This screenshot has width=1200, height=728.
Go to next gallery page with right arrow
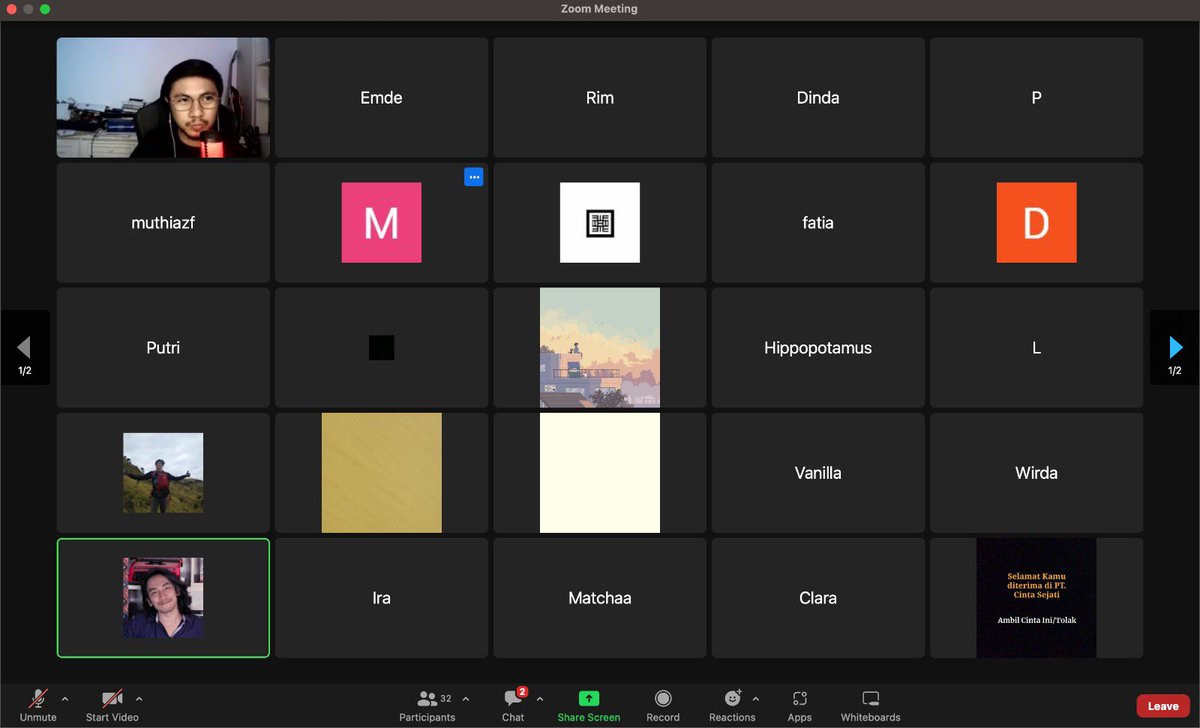click(1175, 347)
